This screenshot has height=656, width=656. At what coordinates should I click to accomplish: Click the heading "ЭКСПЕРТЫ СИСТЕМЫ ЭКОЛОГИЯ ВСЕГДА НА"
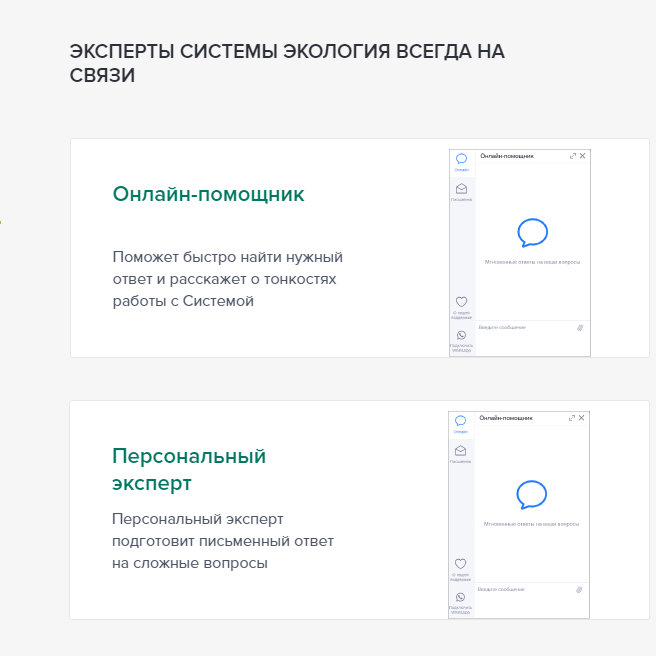pyautogui.click(x=287, y=51)
